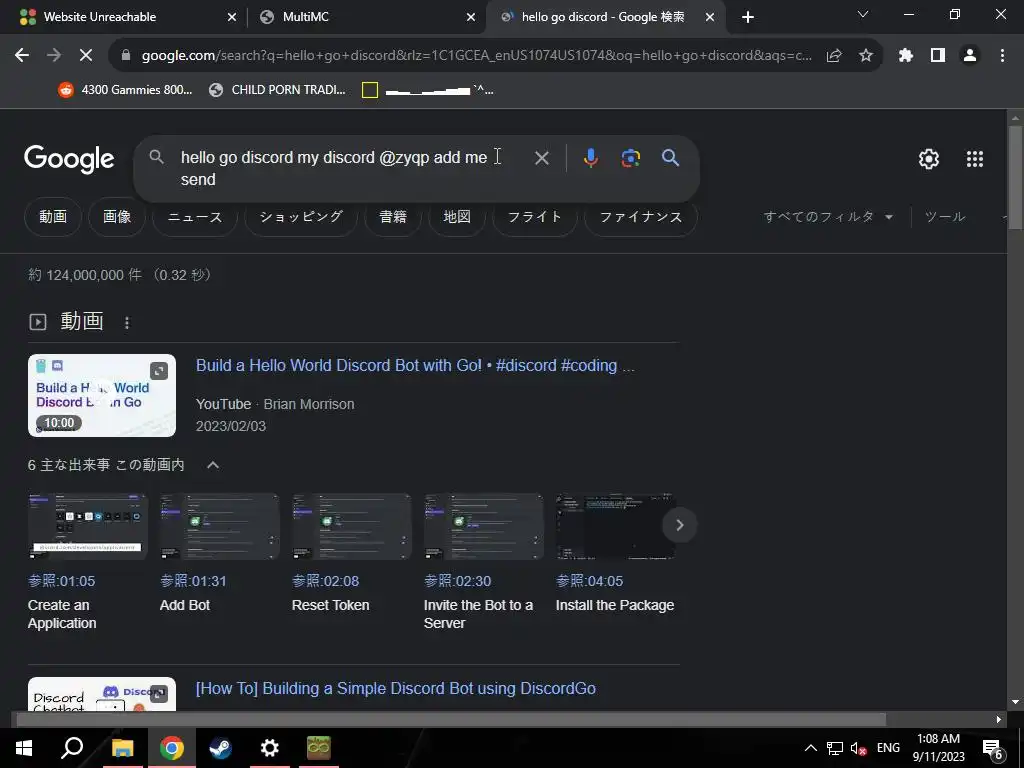Open Invite the Bot to a Server thumbnail
The image size is (1024, 768).
pyautogui.click(x=483, y=526)
